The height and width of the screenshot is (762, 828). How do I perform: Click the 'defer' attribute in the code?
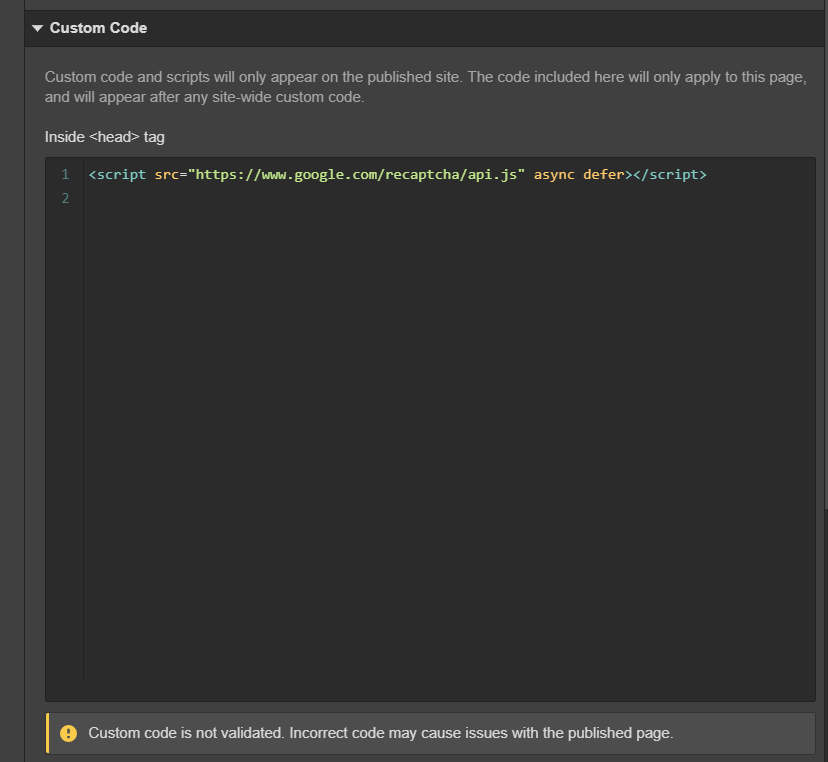604,175
